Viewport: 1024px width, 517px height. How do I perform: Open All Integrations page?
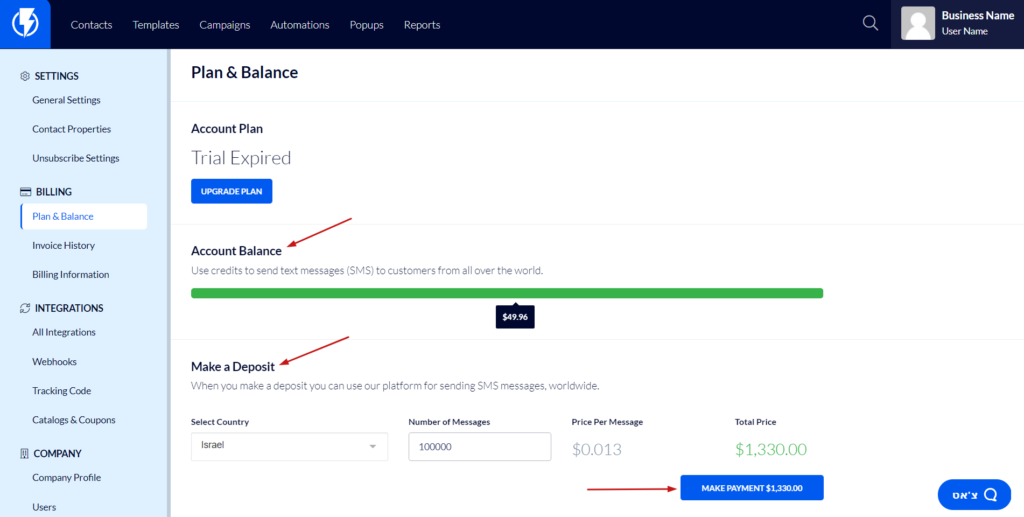64,332
